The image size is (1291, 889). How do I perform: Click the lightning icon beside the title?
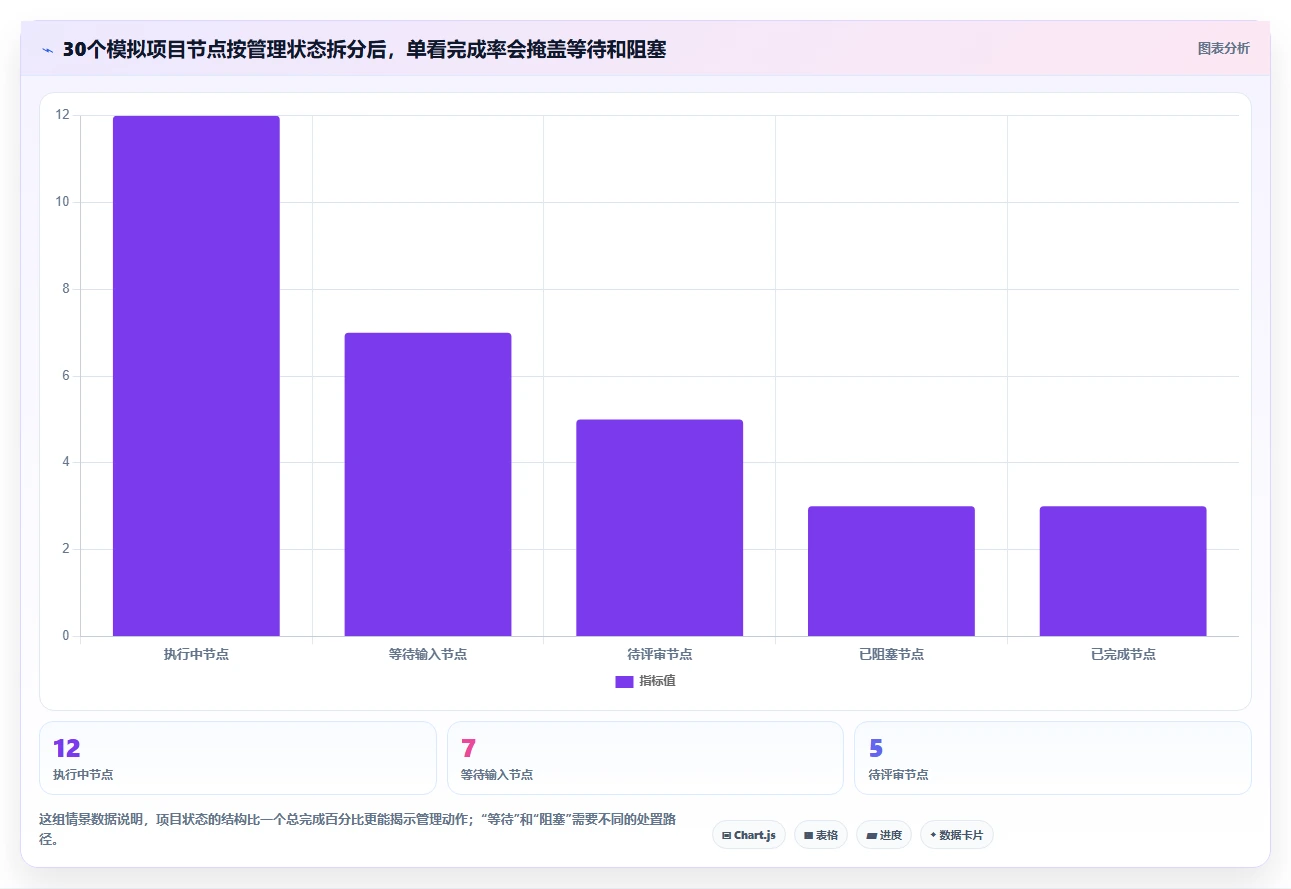(48, 50)
